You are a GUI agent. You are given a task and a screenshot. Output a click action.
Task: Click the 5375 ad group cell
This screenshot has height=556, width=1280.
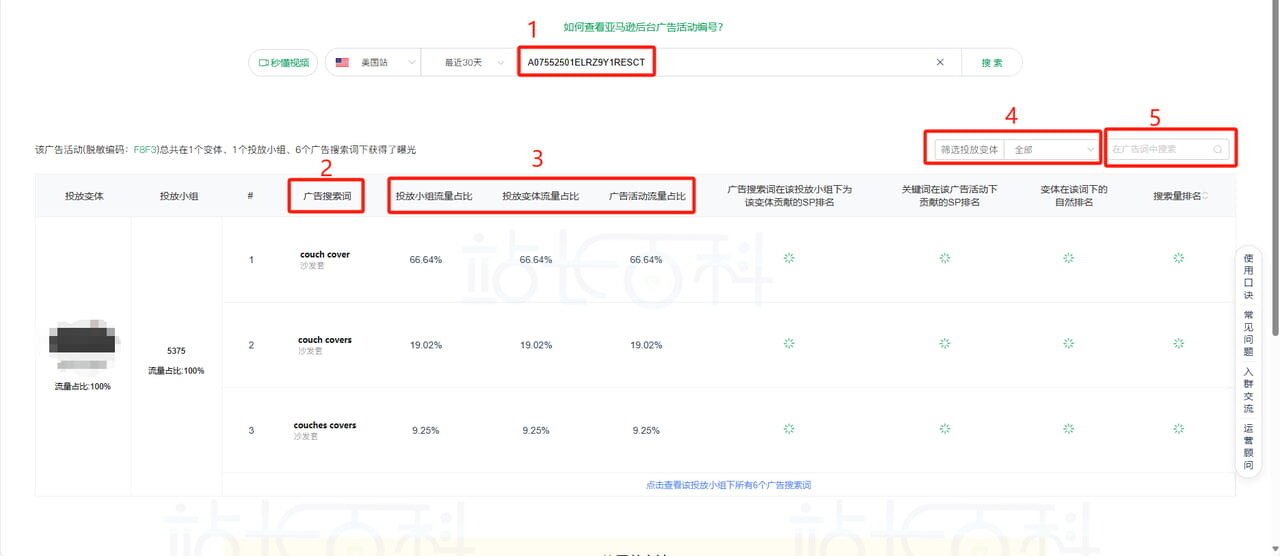tap(176, 351)
